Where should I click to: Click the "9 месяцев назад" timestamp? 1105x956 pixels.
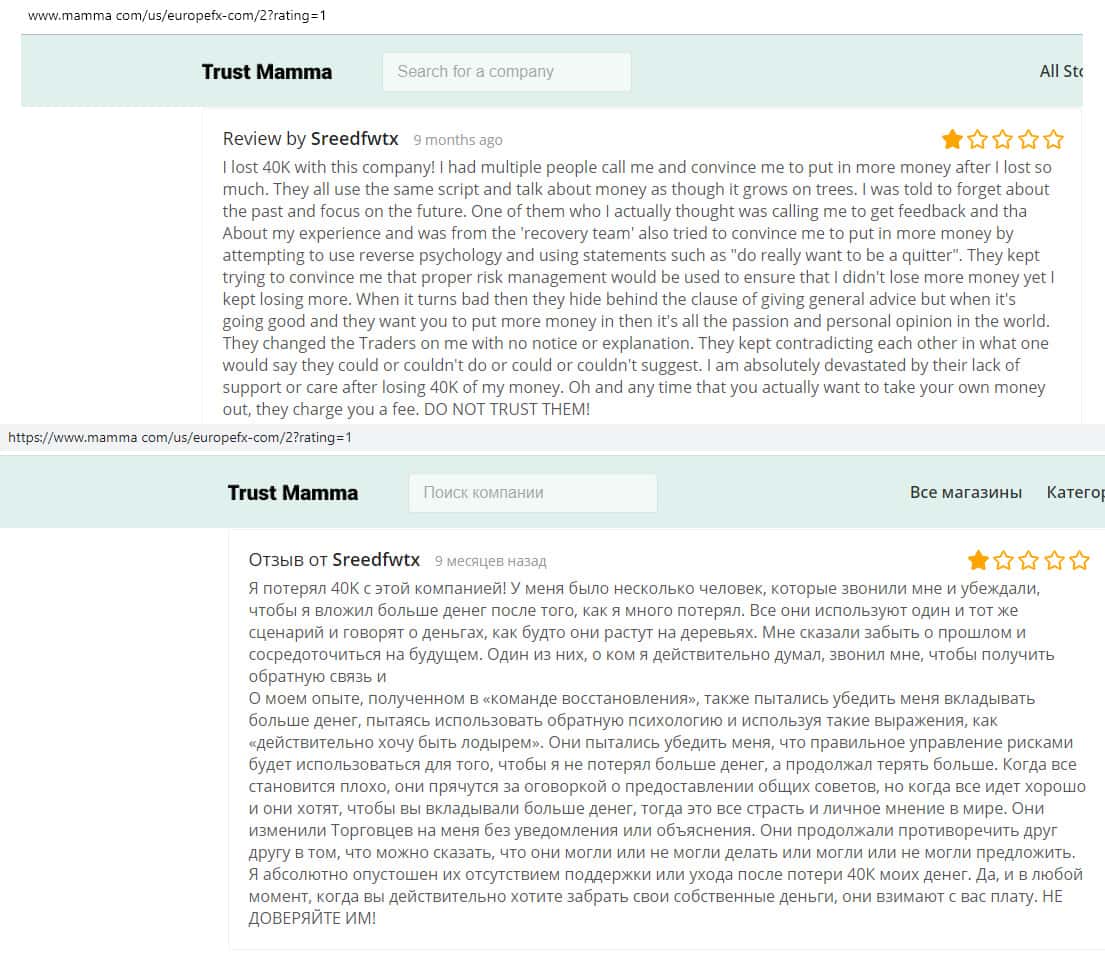[x=491, y=561]
